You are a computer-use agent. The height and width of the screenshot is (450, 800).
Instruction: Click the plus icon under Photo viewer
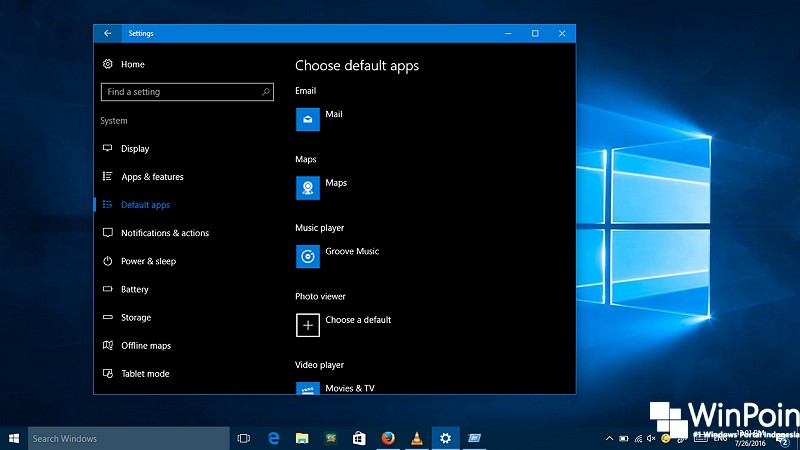(x=308, y=325)
